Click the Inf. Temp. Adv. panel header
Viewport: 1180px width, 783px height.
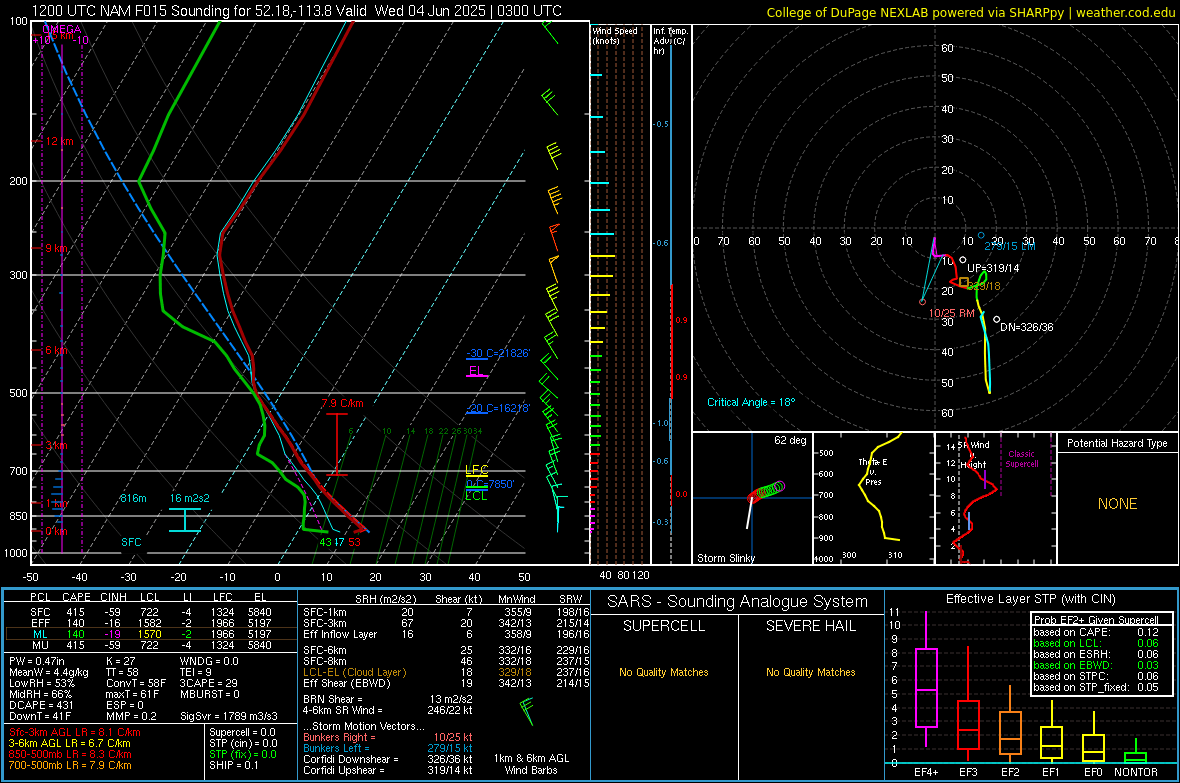coord(670,41)
